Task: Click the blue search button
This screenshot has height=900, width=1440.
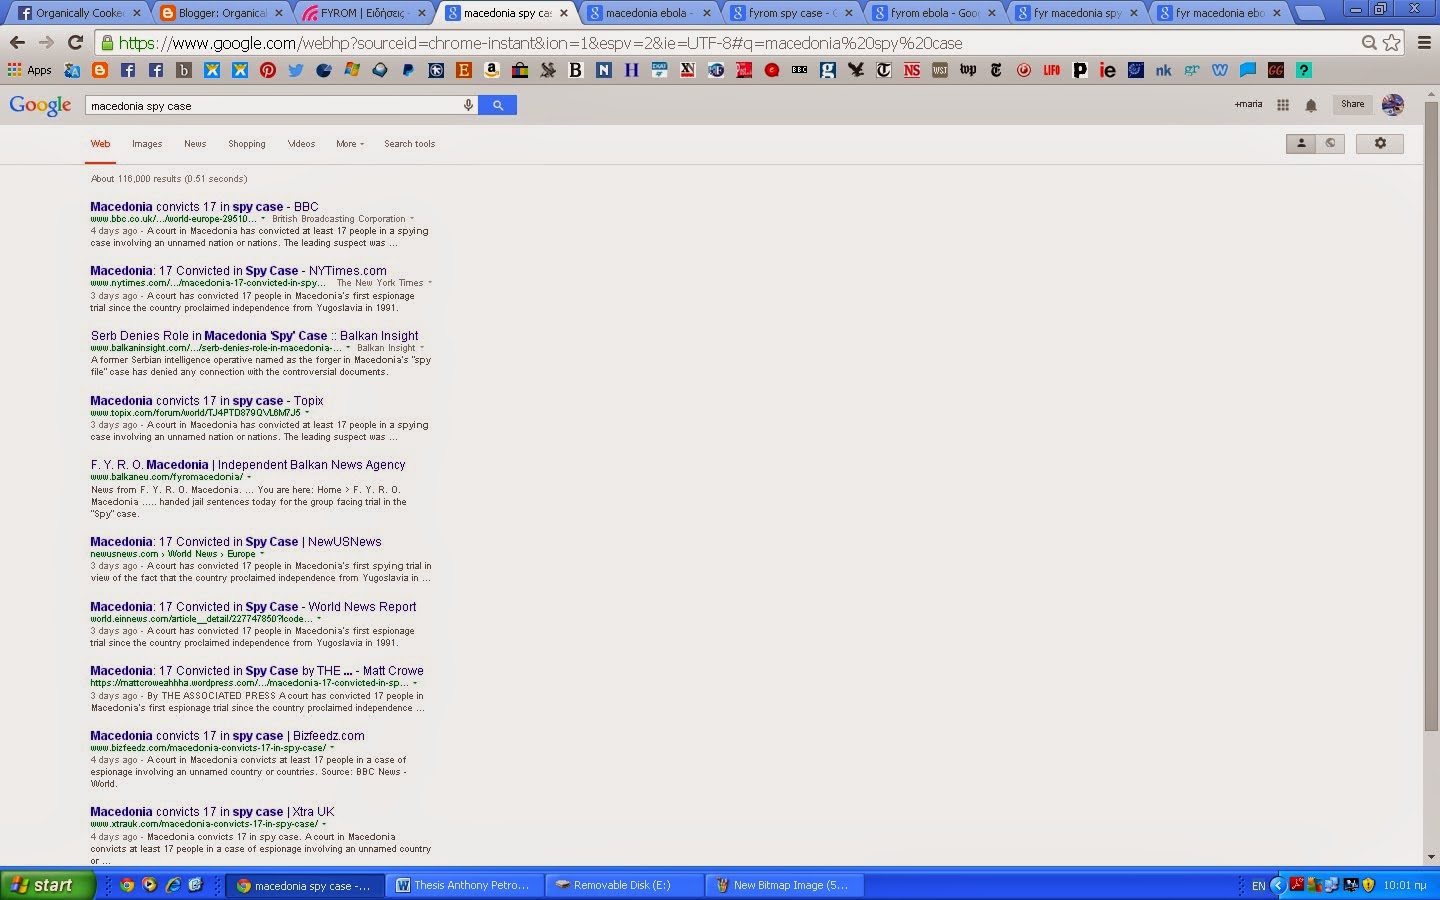Action: click(x=497, y=105)
